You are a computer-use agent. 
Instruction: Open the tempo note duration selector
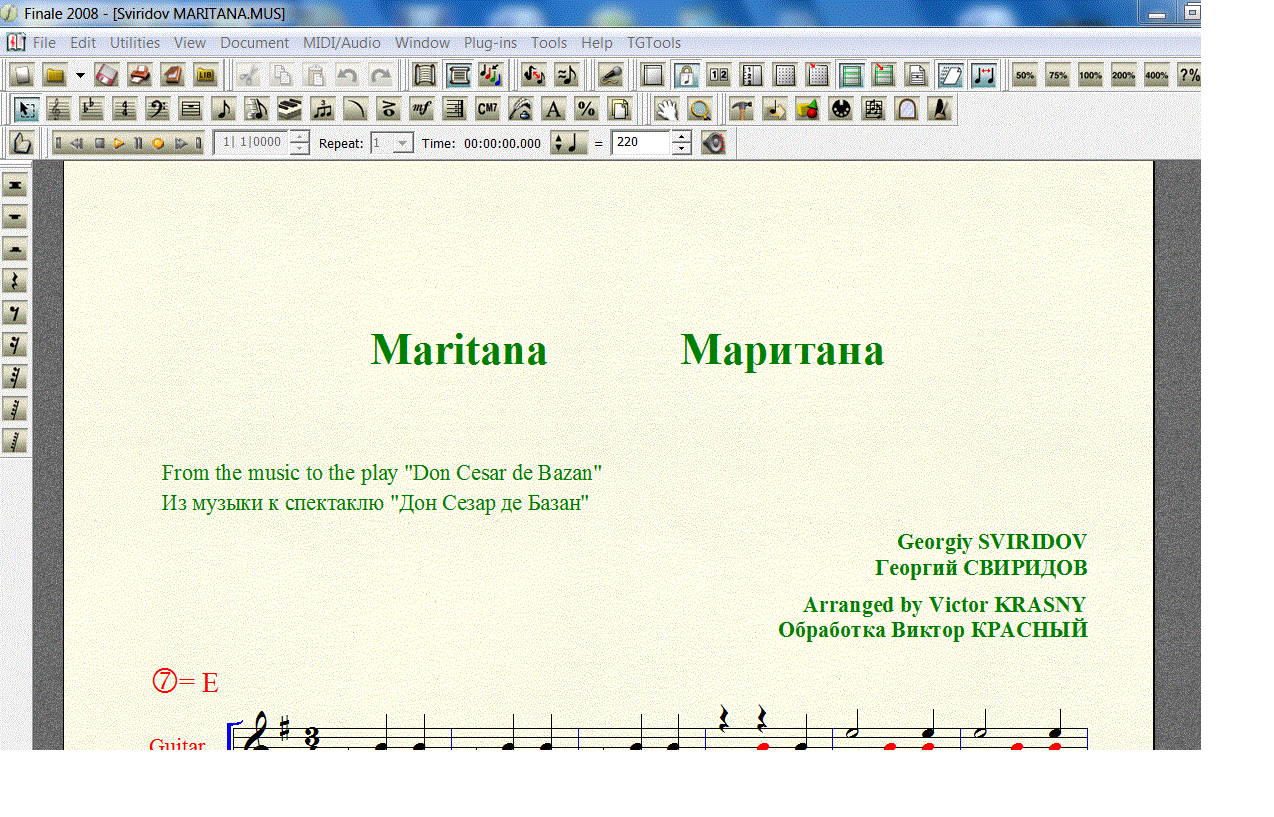pos(570,143)
